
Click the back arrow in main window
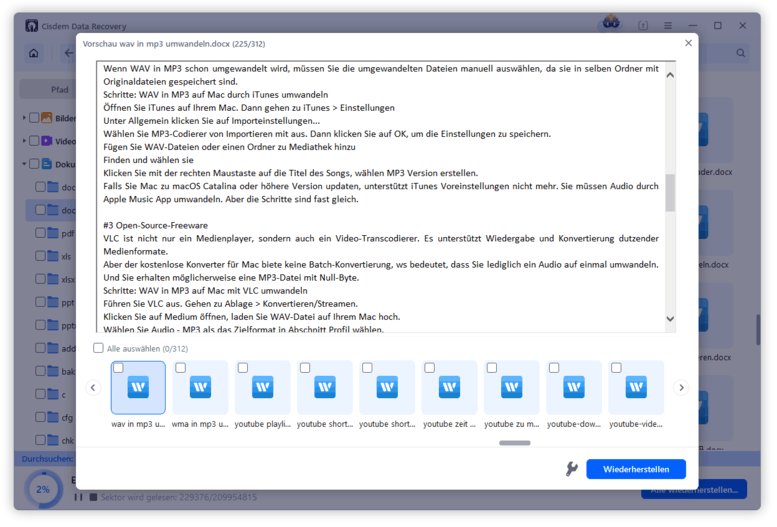click(69, 53)
